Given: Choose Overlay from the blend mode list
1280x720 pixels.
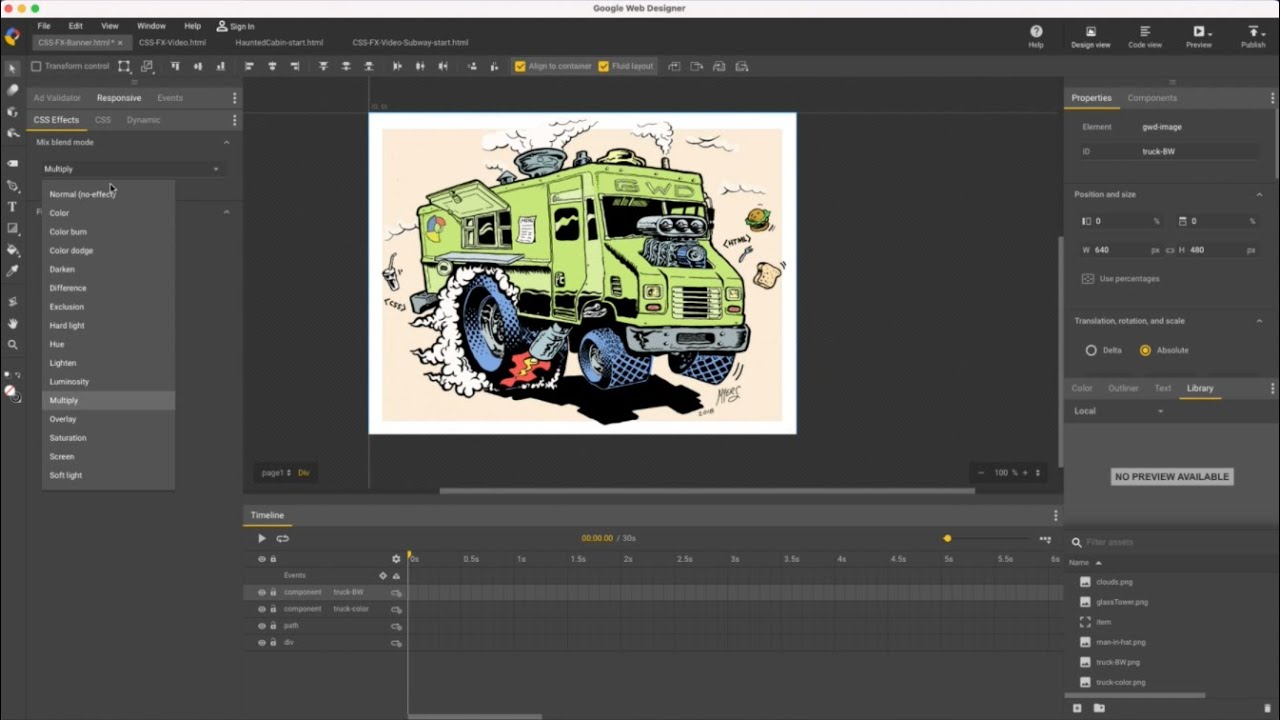Looking at the screenshot, I should [63, 419].
